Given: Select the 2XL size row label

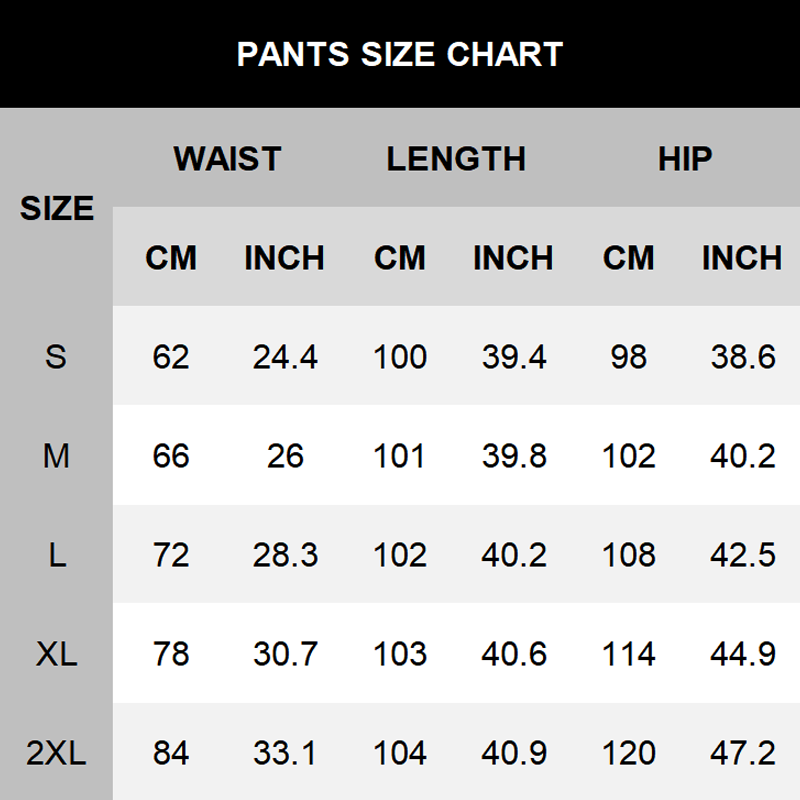Looking at the screenshot, I should [56, 753].
